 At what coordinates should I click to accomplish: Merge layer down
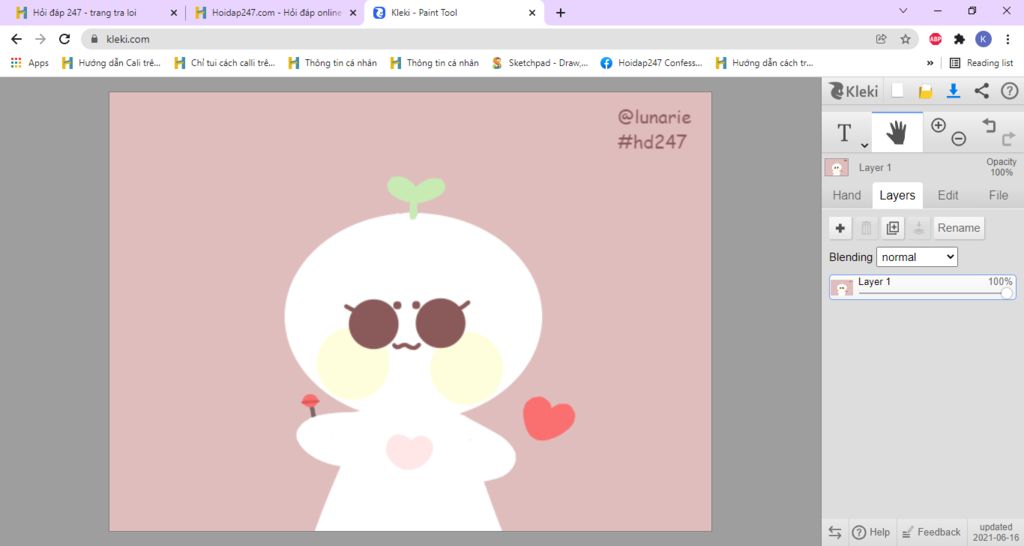click(x=918, y=228)
